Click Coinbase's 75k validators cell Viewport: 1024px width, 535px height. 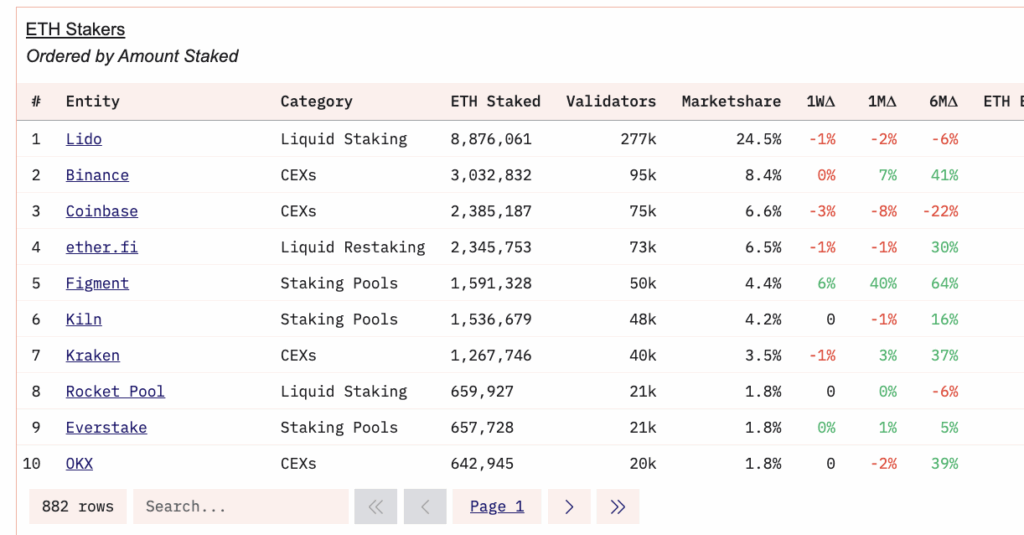point(643,211)
